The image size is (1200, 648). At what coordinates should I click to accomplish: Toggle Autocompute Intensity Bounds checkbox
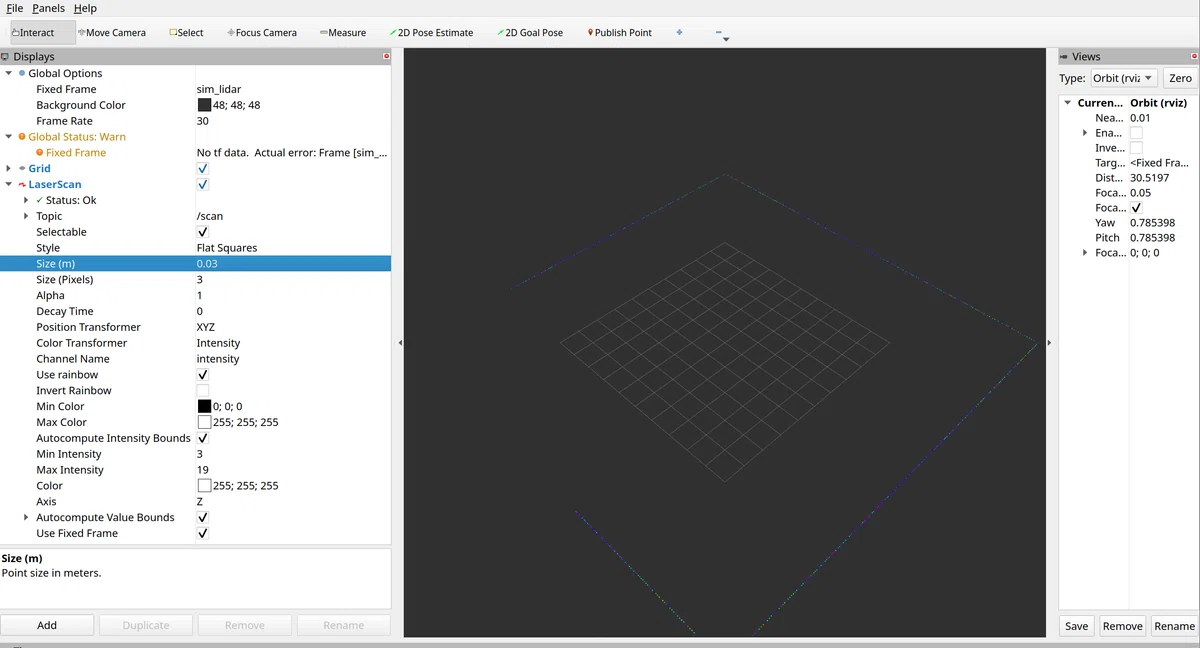[203, 438]
